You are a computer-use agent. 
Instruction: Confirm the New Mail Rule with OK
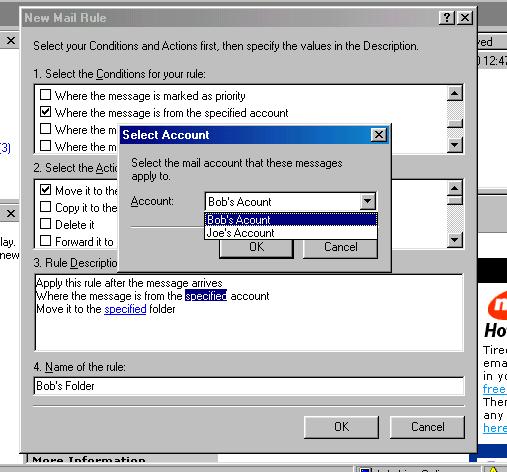[x=341, y=427]
